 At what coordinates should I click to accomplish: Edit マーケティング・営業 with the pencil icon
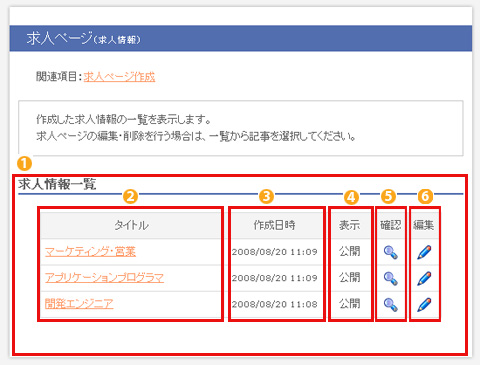[x=424, y=252]
